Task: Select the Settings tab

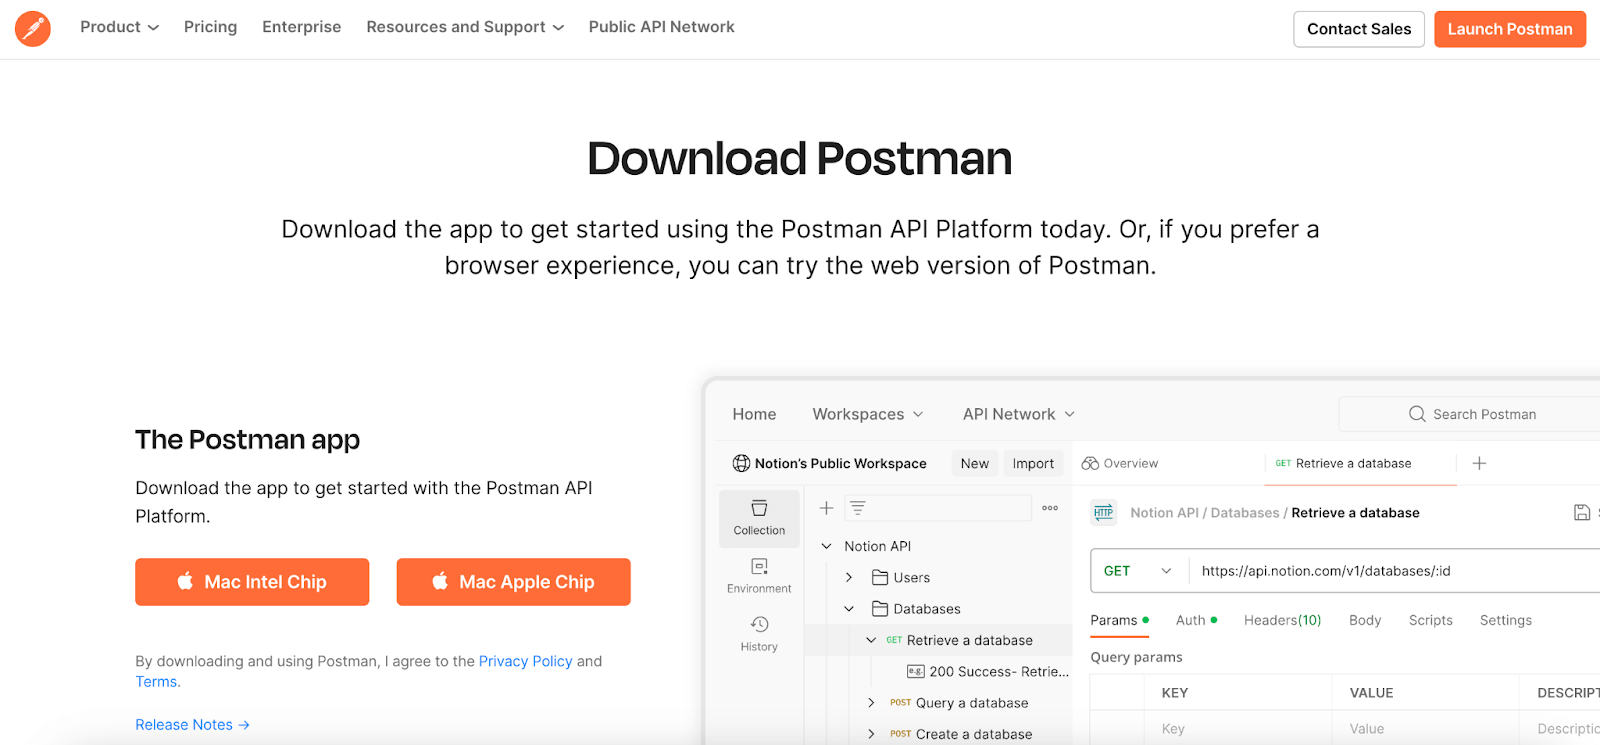Action: [x=1505, y=620]
